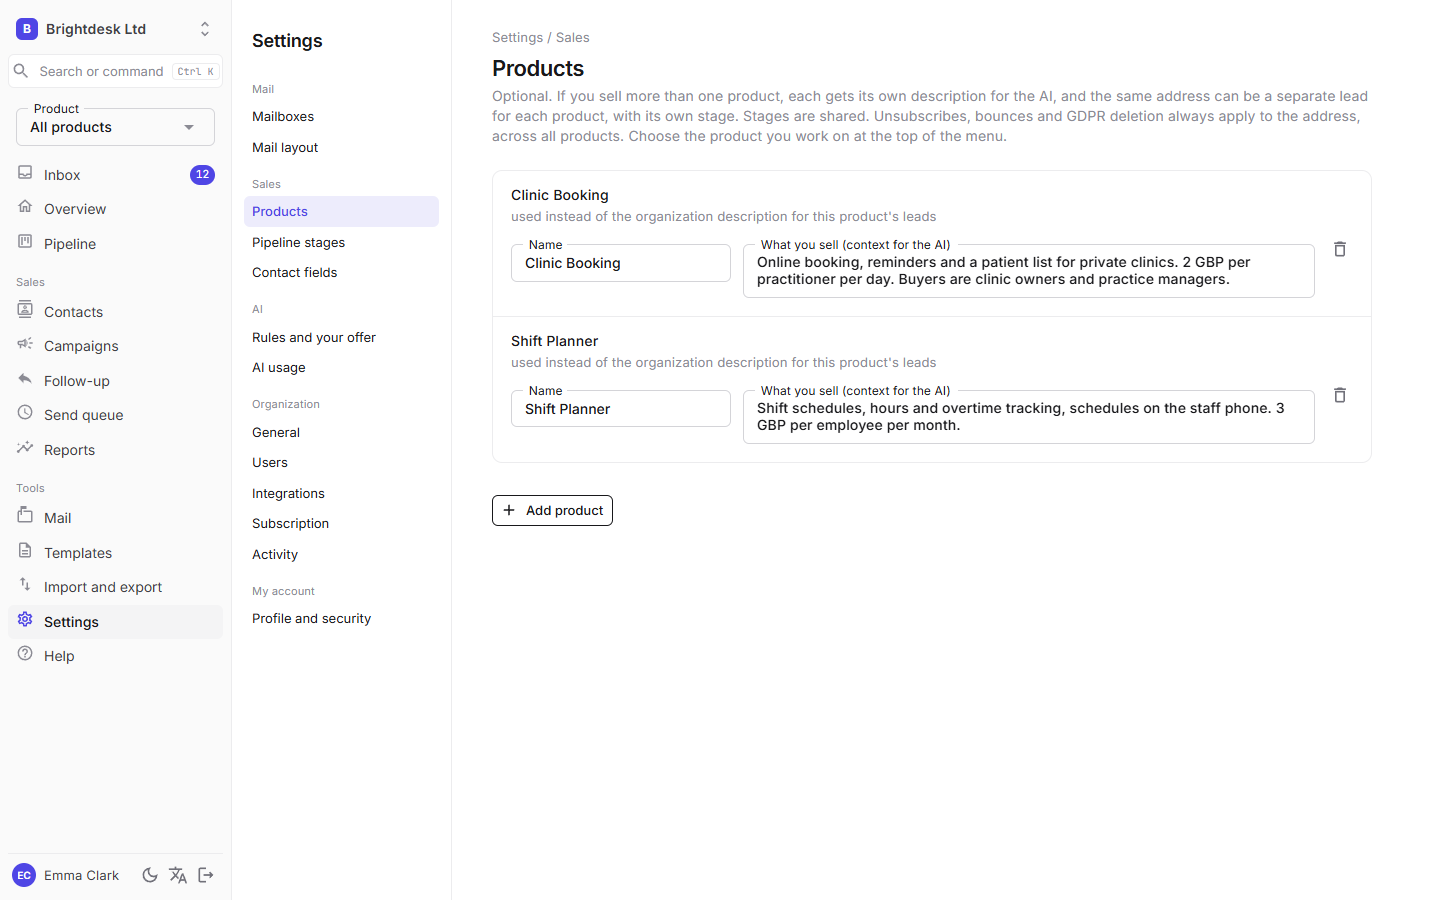The image size is (1440, 900).
Task: Open Integrations settings
Action: (341, 493)
